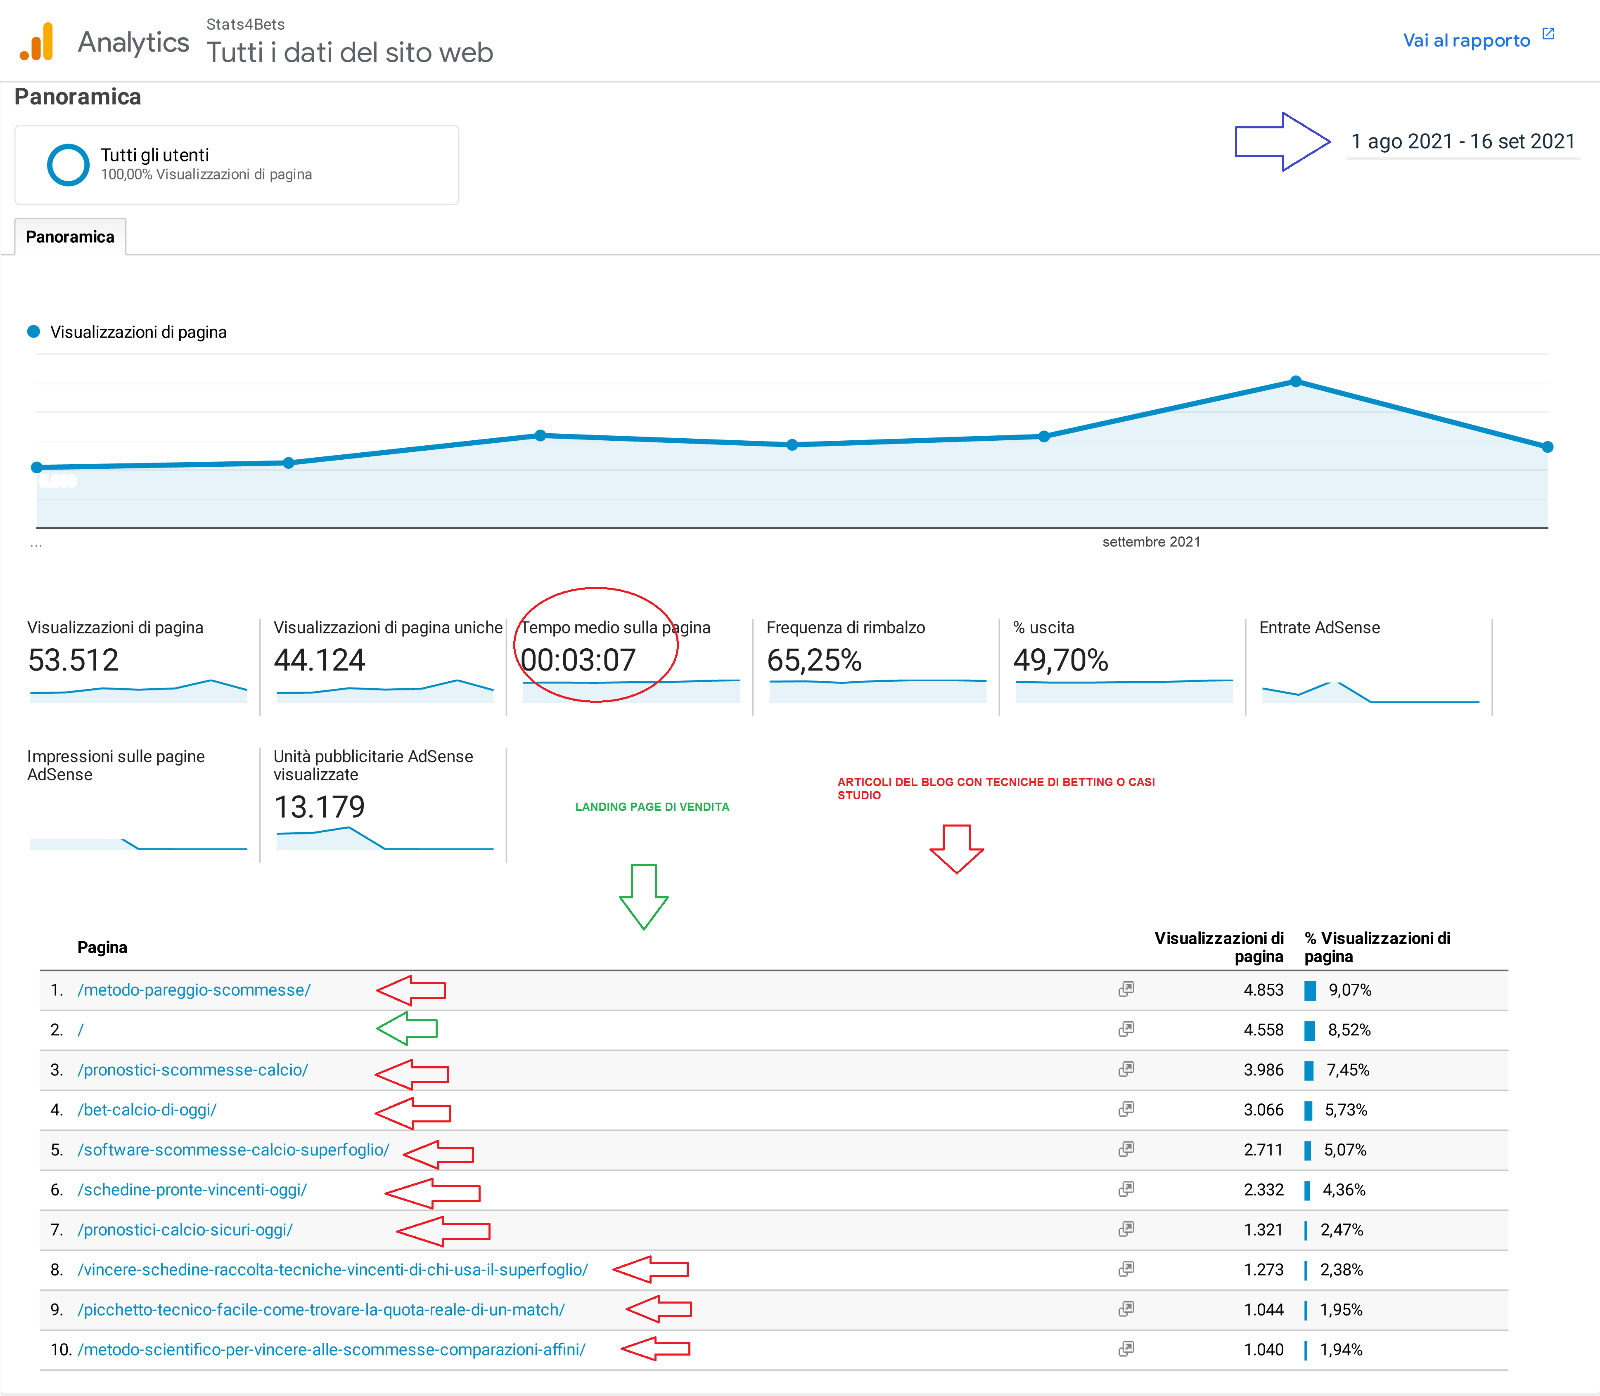Screen dimensions: 1600x1396
Task: Click the Tutti gli utenti segment circle
Action: pyautogui.click(x=68, y=165)
